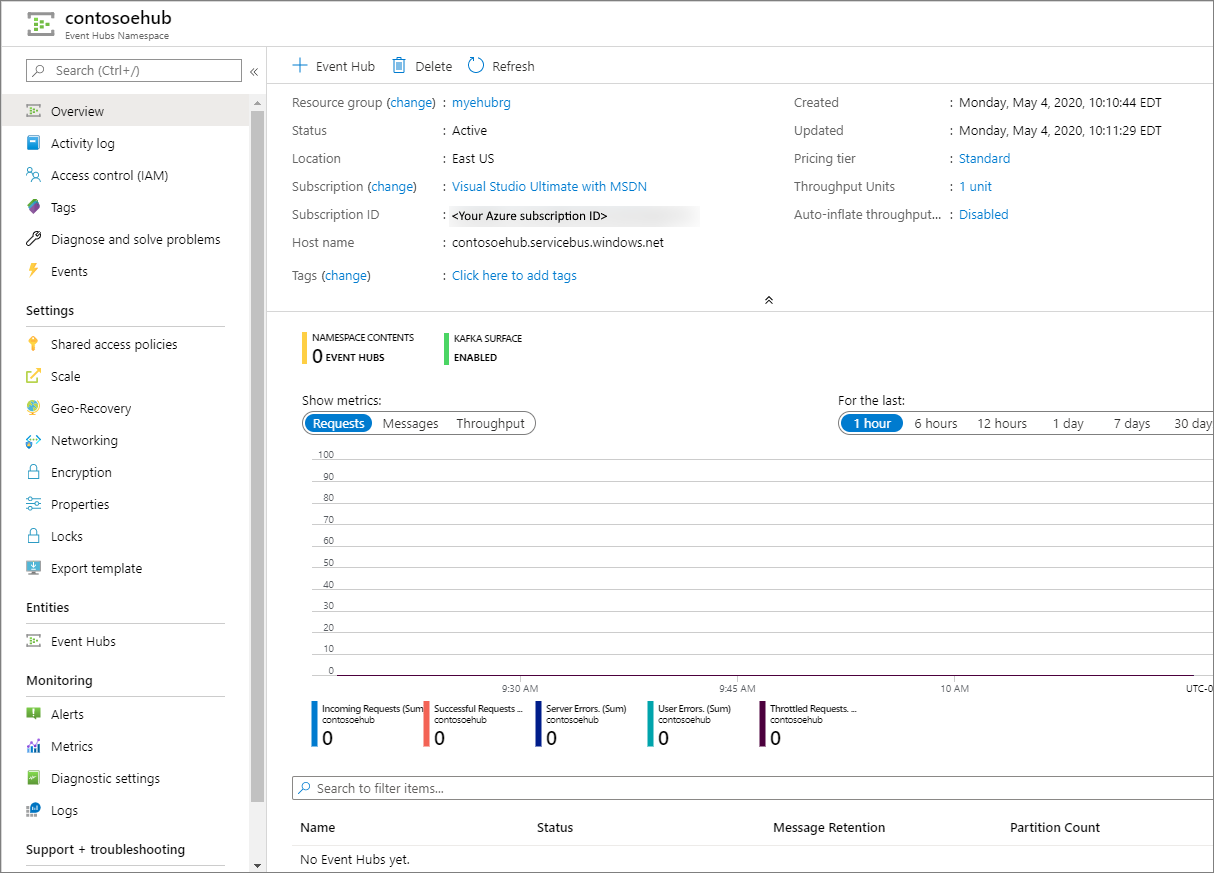Collapse the sidebar with double chevron
The height and width of the screenshot is (873, 1214).
(x=254, y=71)
